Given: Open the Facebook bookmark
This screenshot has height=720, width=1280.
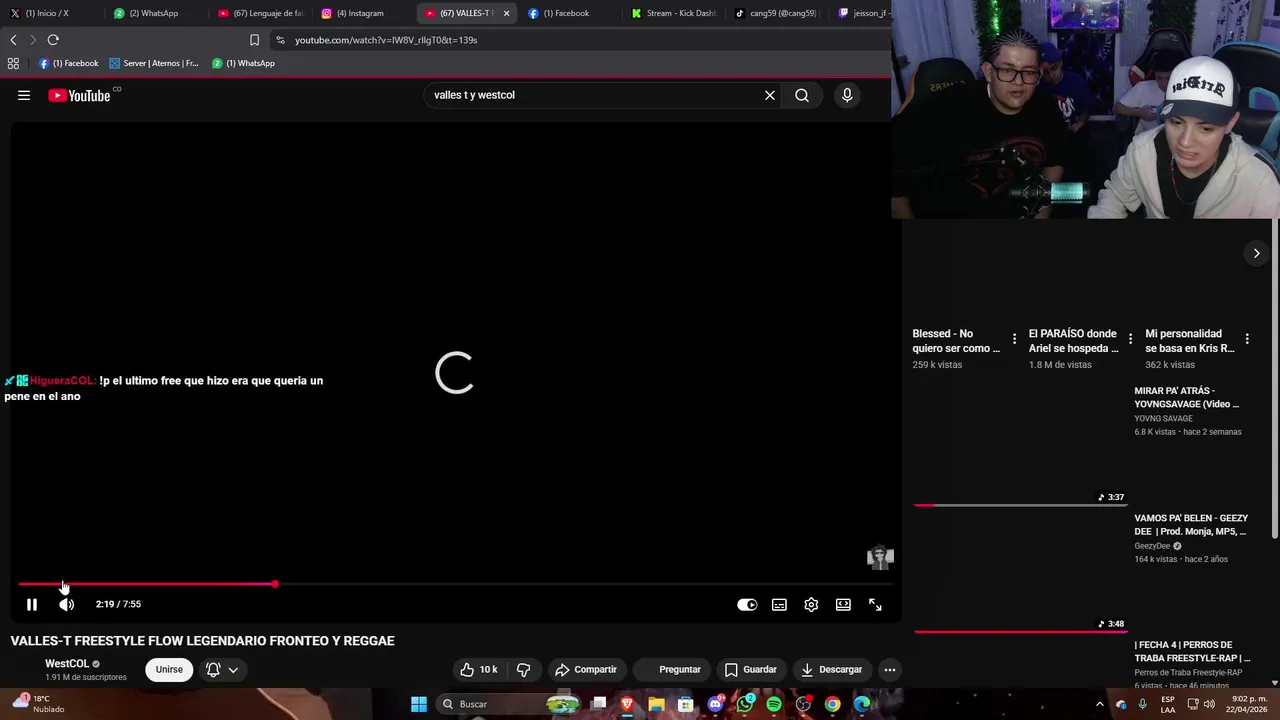Looking at the screenshot, I should click(x=68, y=63).
